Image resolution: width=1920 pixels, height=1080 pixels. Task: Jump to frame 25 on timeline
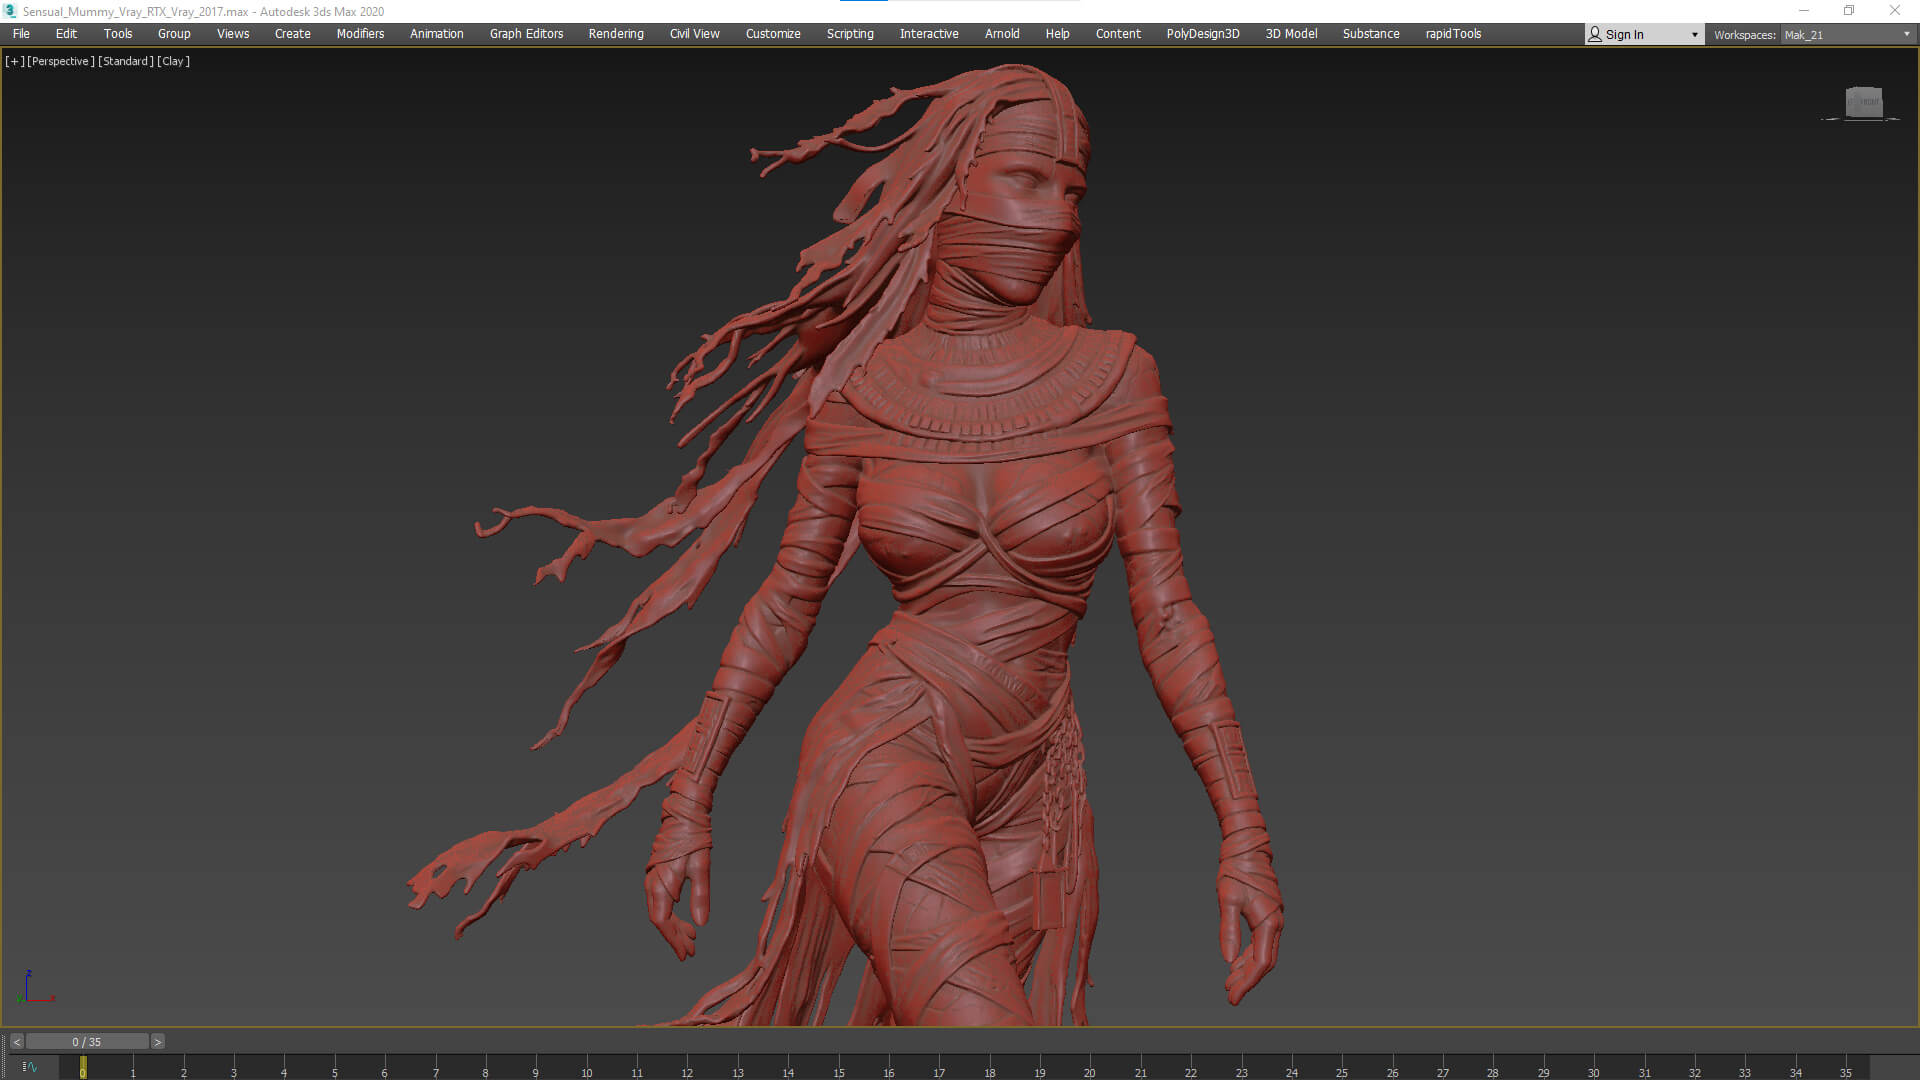click(1342, 1073)
